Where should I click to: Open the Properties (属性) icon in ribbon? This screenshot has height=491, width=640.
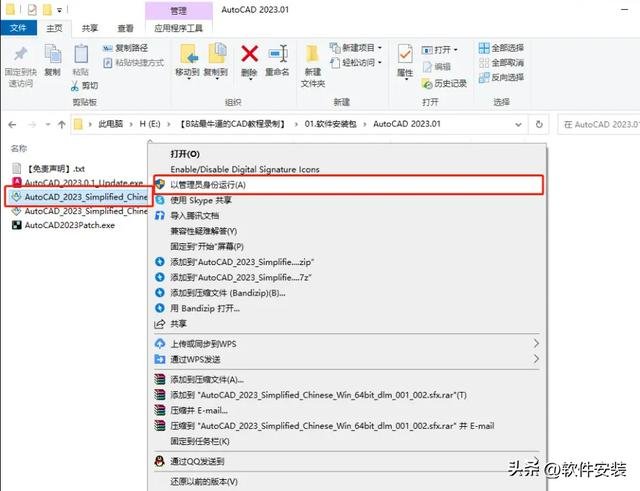click(x=405, y=54)
